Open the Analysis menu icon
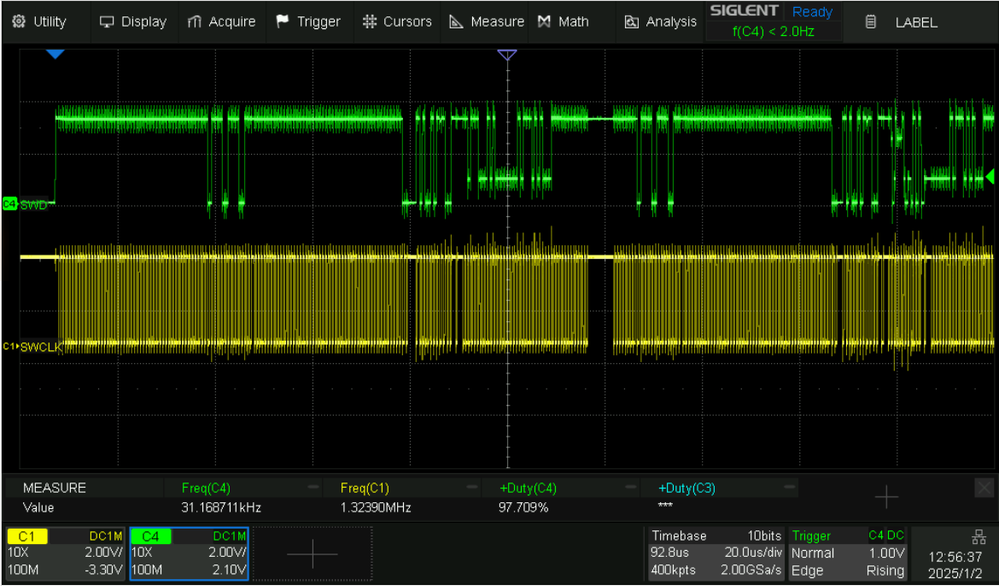The width and height of the screenshot is (999, 586). (x=660, y=22)
